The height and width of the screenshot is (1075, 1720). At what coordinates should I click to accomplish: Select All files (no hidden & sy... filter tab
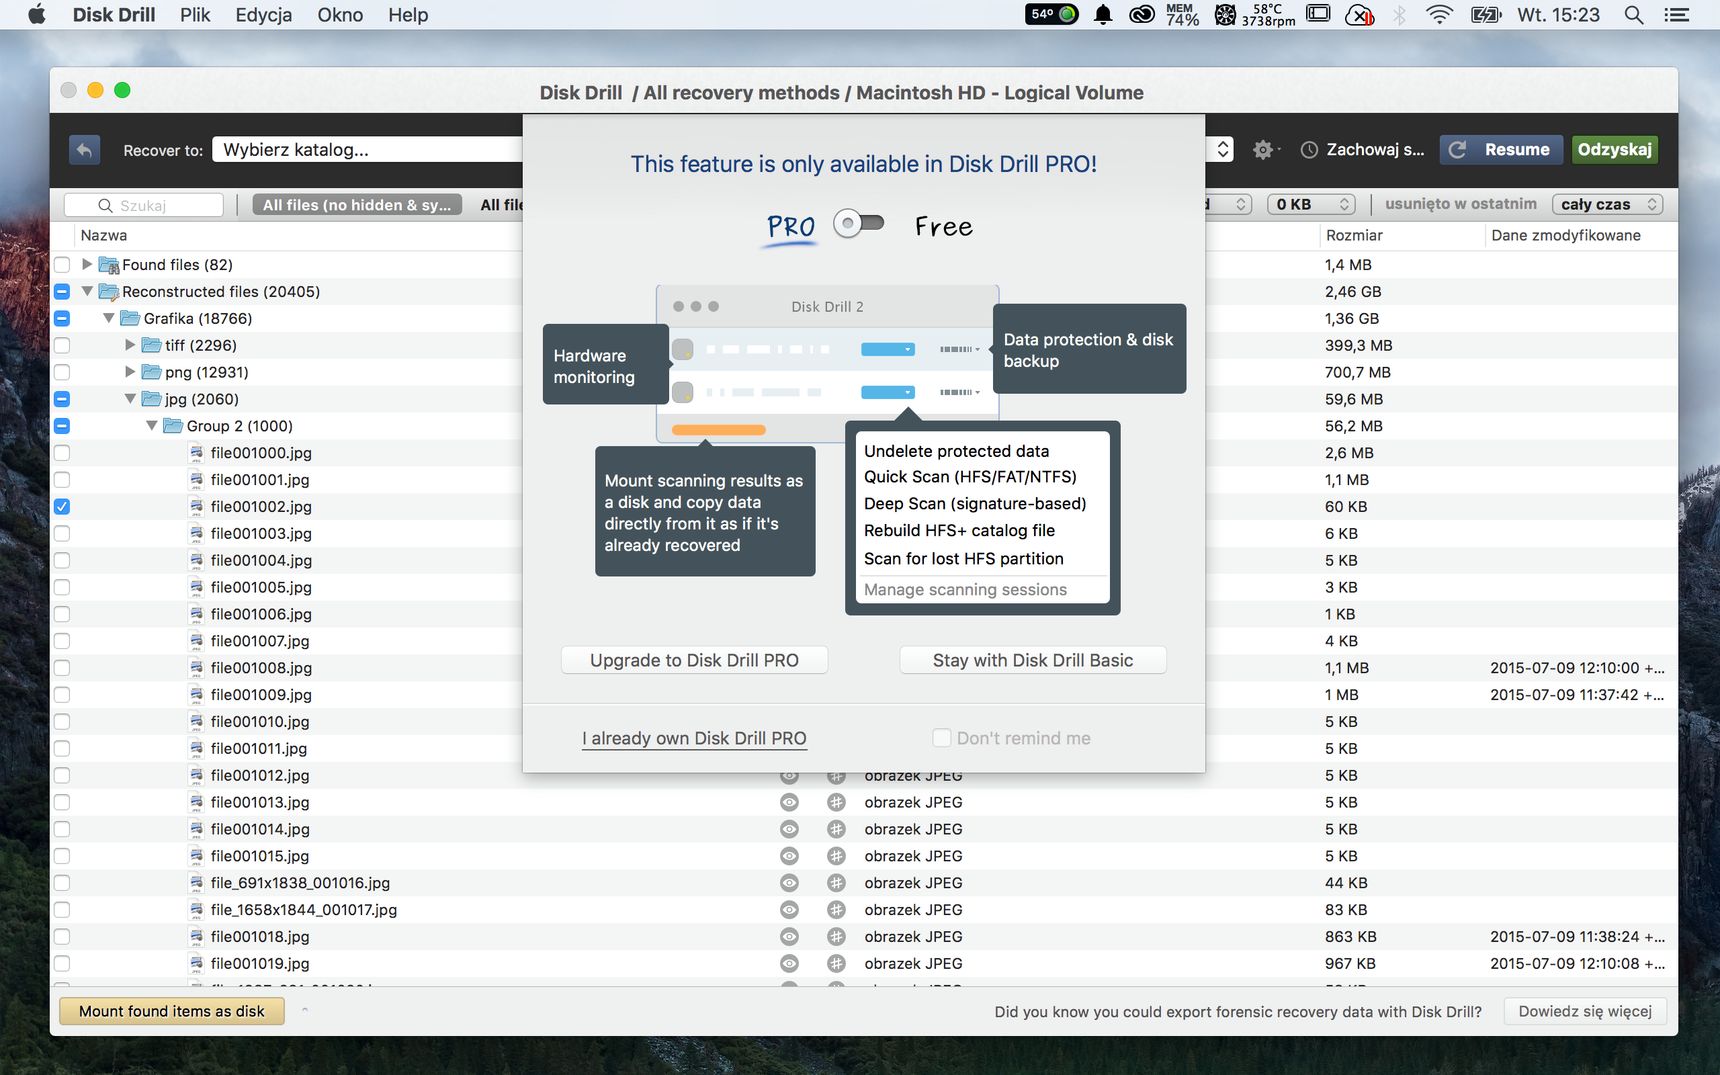(357, 205)
